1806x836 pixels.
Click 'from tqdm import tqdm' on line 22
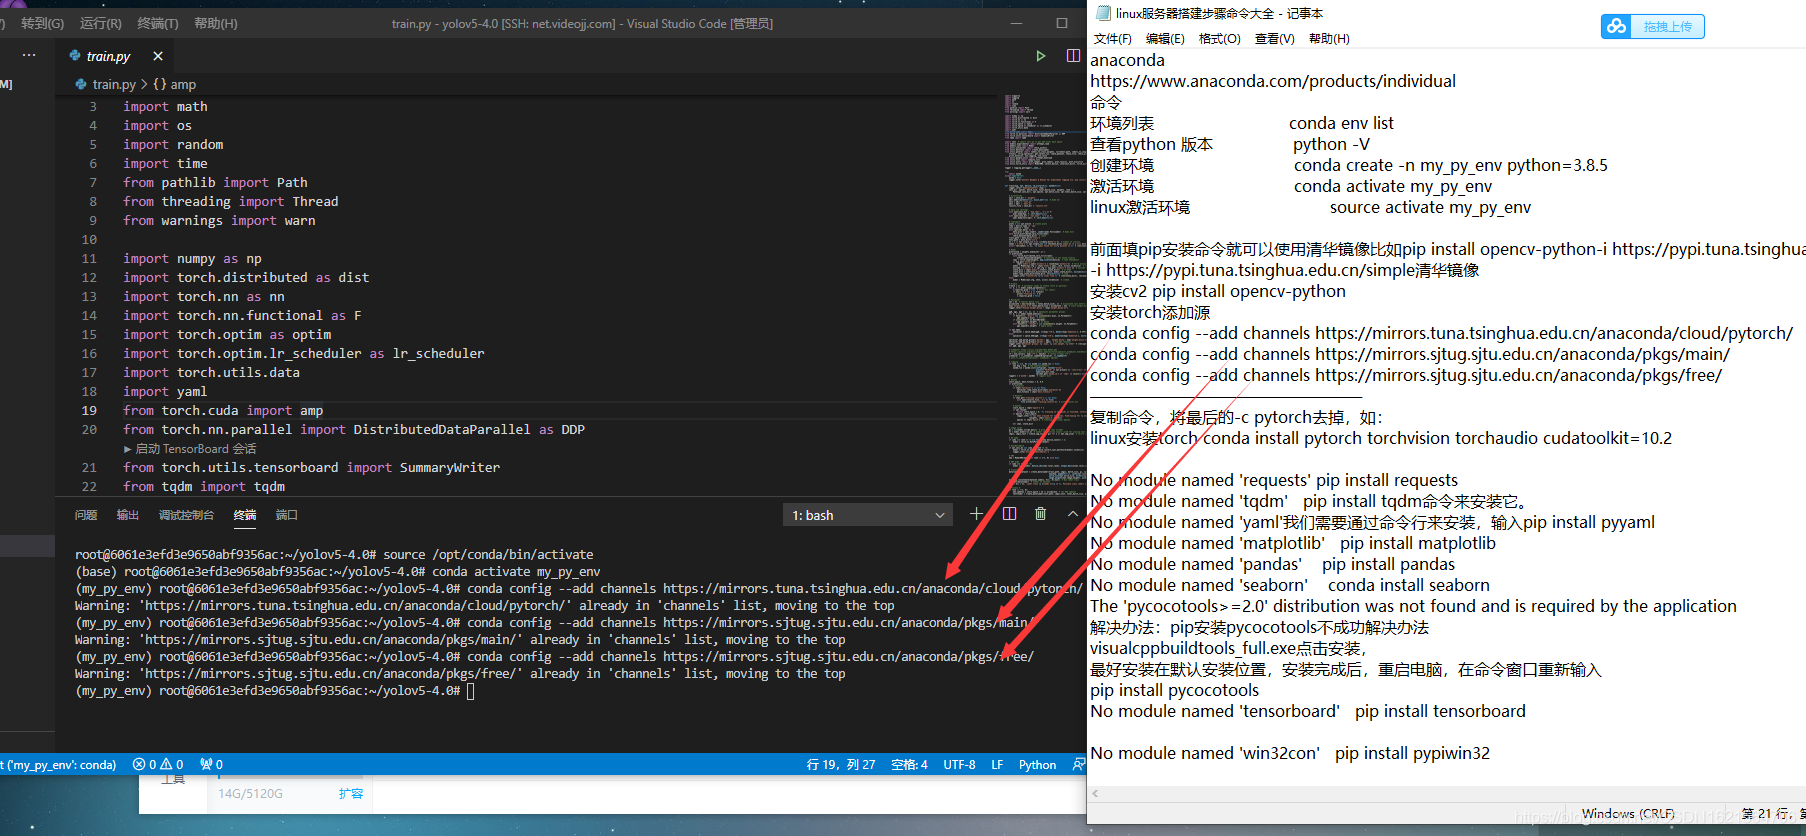tap(204, 486)
